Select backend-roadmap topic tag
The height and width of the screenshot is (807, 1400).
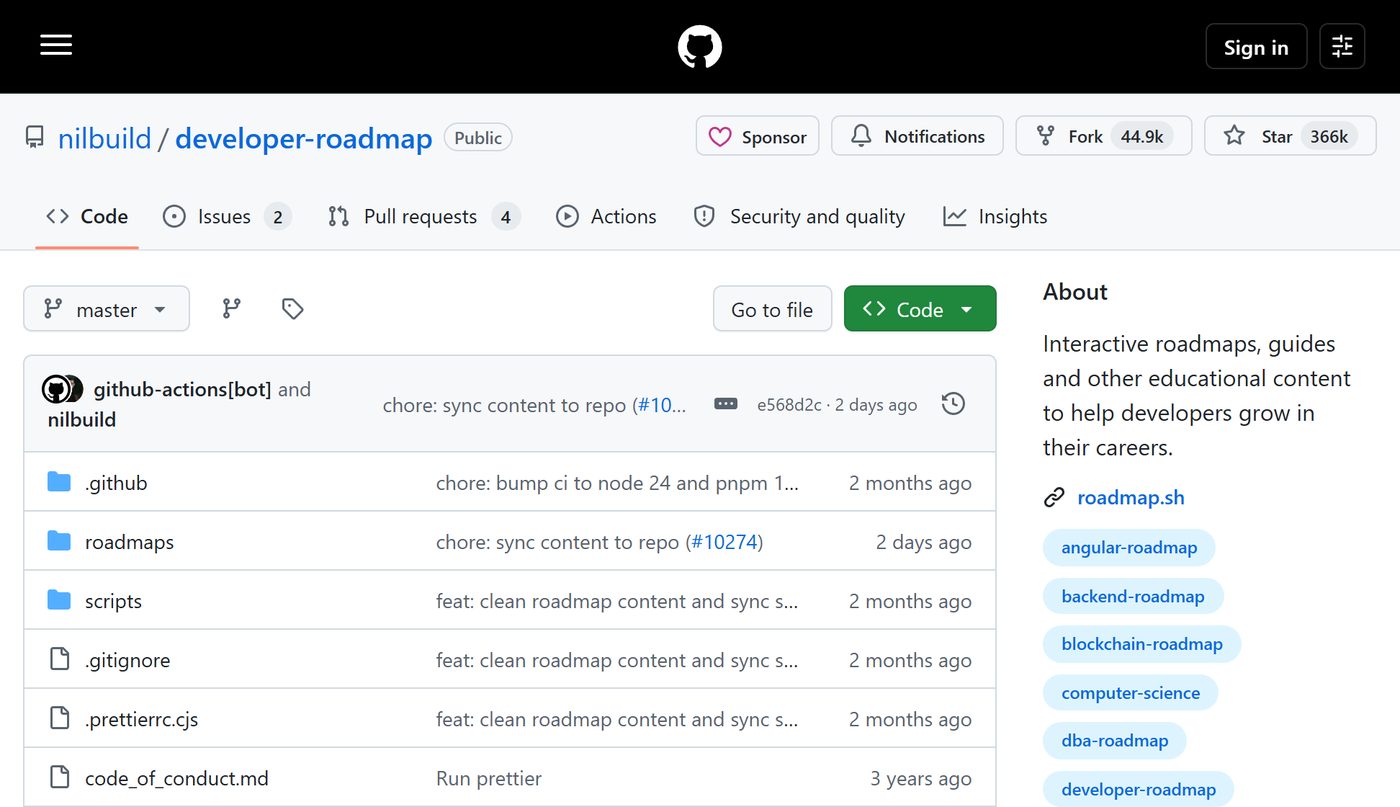tap(1133, 596)
